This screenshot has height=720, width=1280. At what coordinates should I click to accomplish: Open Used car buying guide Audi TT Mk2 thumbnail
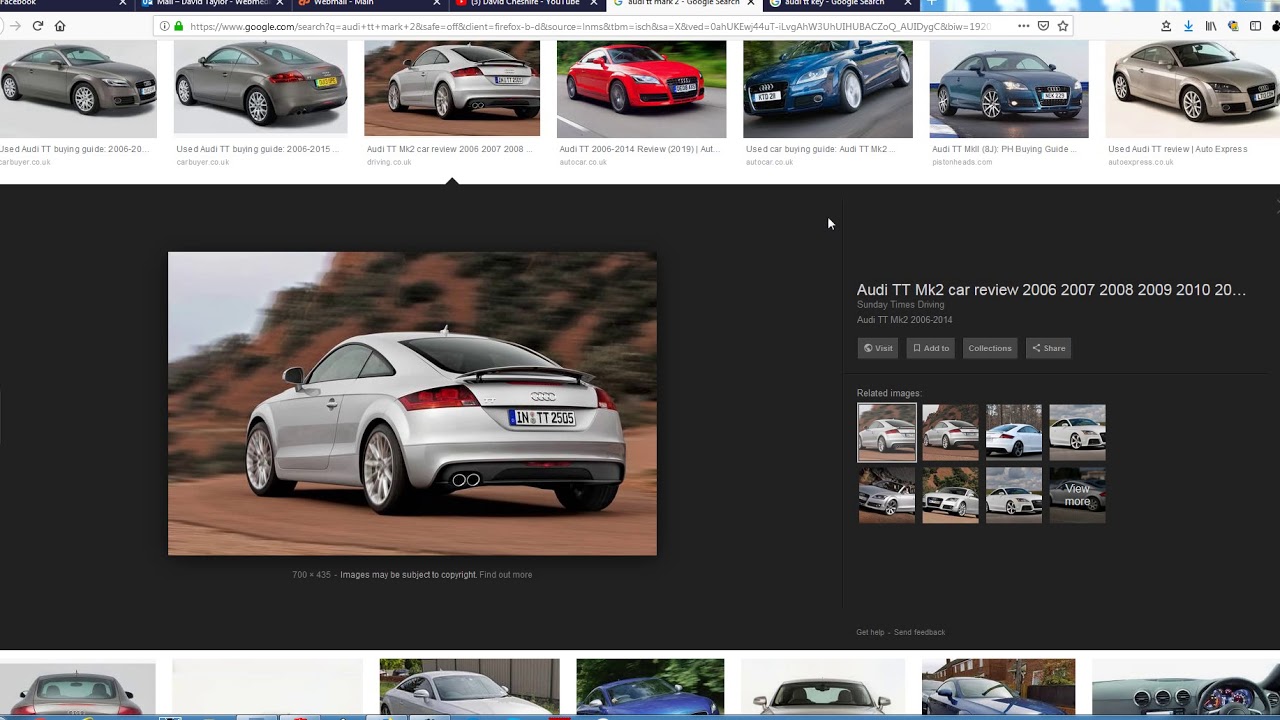(x=828, y=88)
